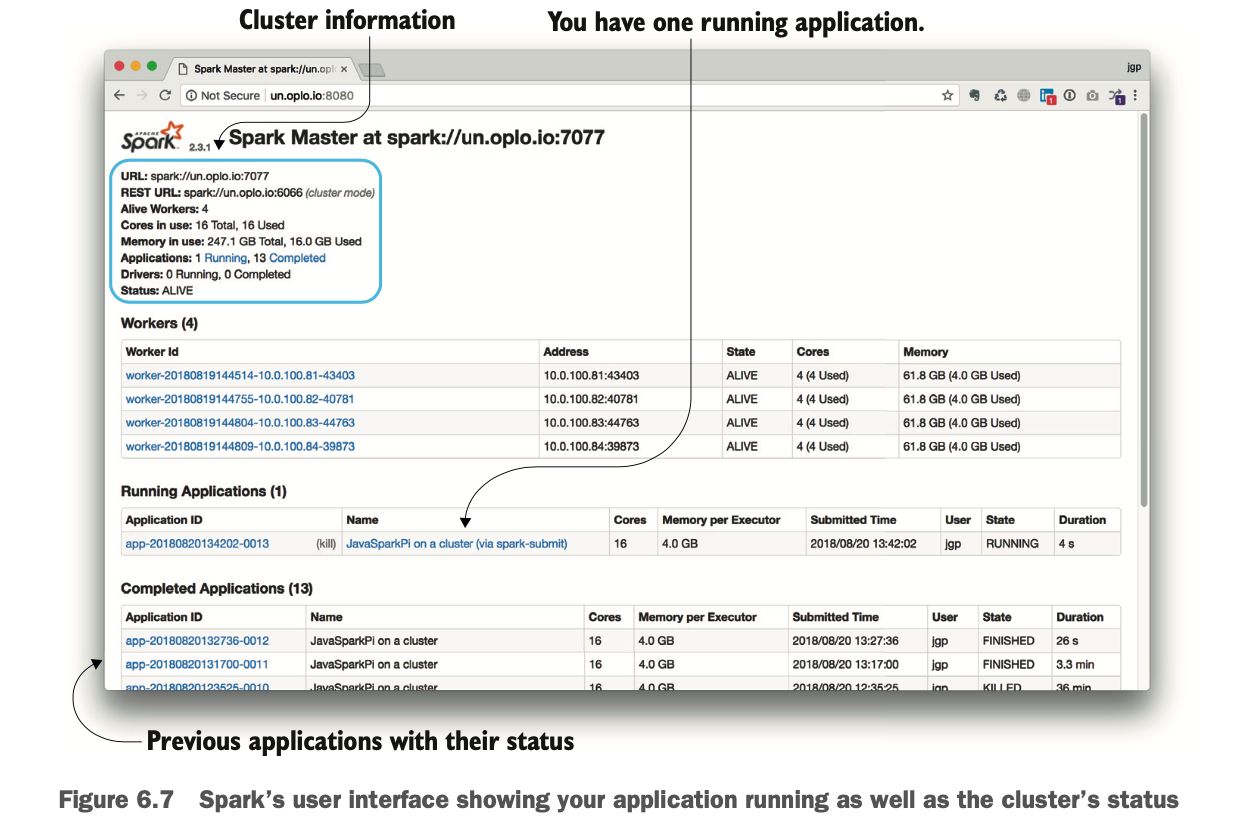Click the address 10.0.100.82:40781
This screenshot has height=826, width=1256.
point(591,399)
